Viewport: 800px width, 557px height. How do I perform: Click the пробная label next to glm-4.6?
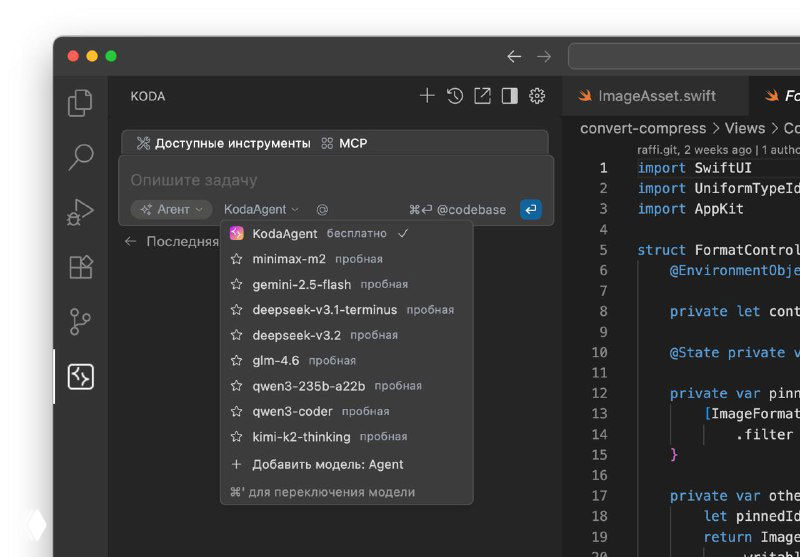[332, 361]
